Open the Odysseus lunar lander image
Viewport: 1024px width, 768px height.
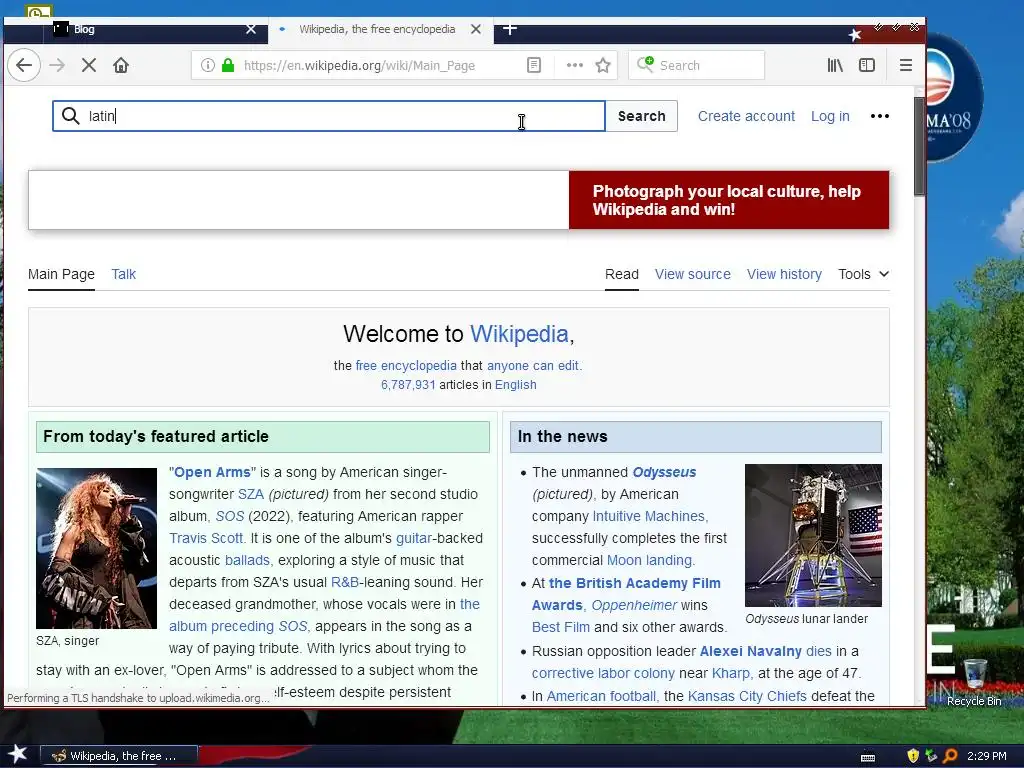(813, 536)
